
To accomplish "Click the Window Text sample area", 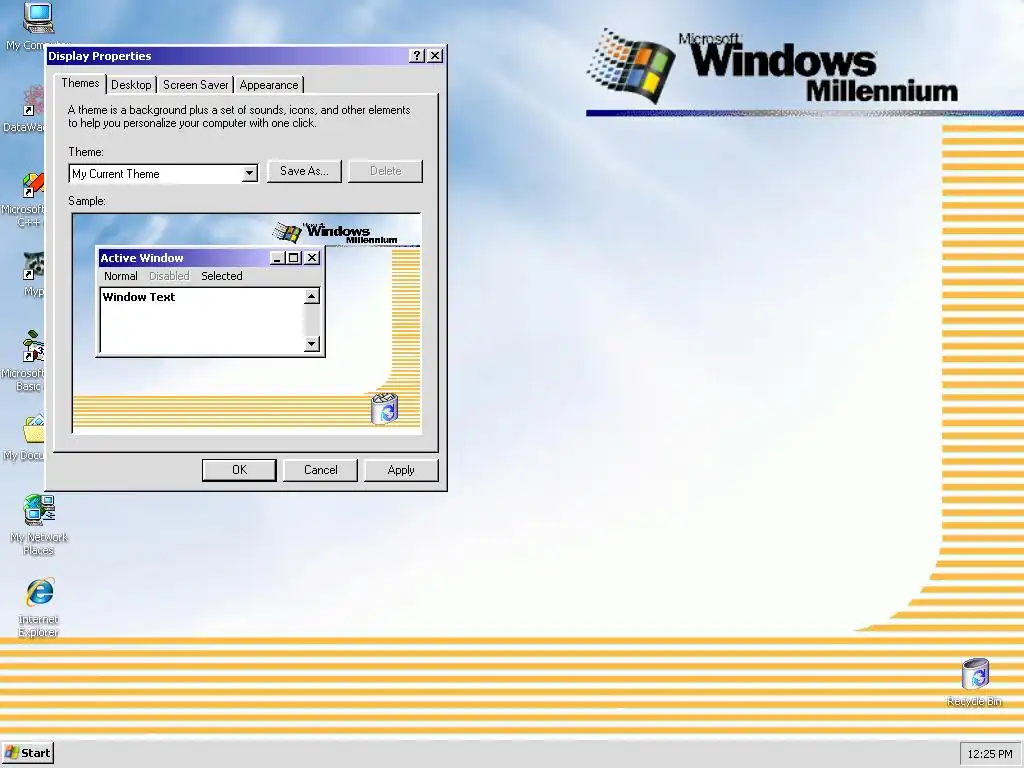I will tap(202, 320).
